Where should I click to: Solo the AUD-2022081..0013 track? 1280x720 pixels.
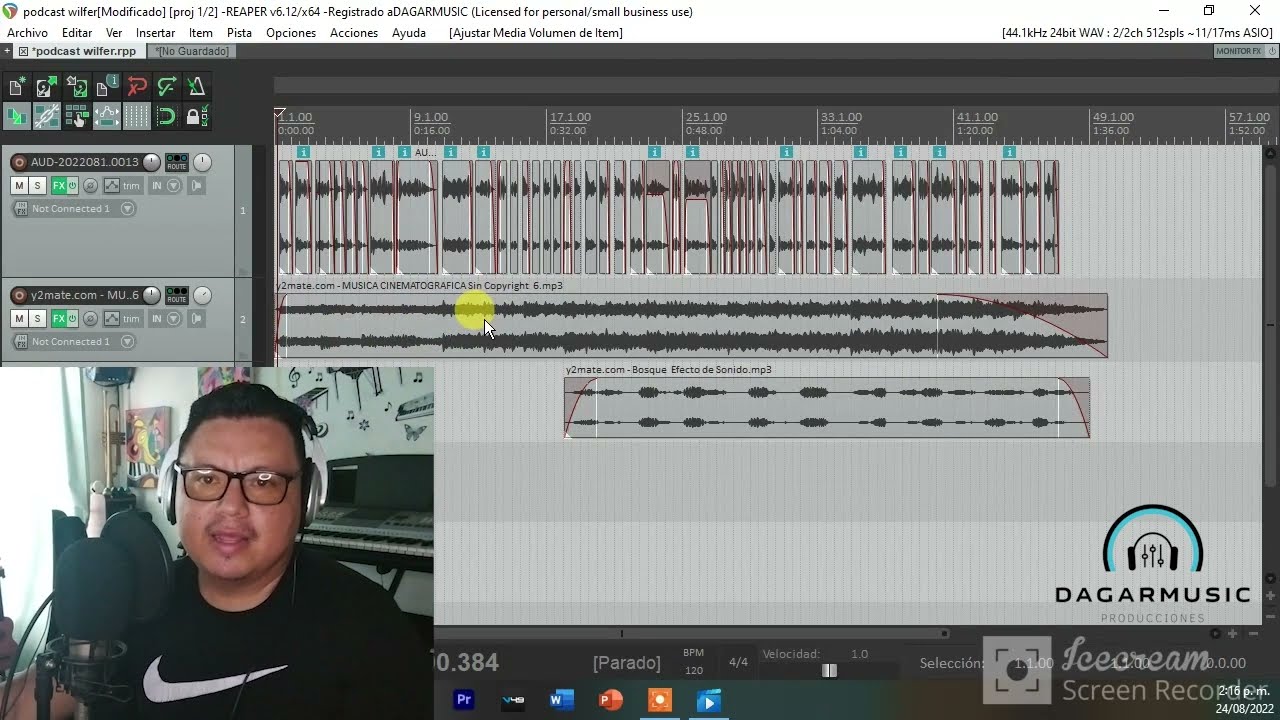click(37, 185)
